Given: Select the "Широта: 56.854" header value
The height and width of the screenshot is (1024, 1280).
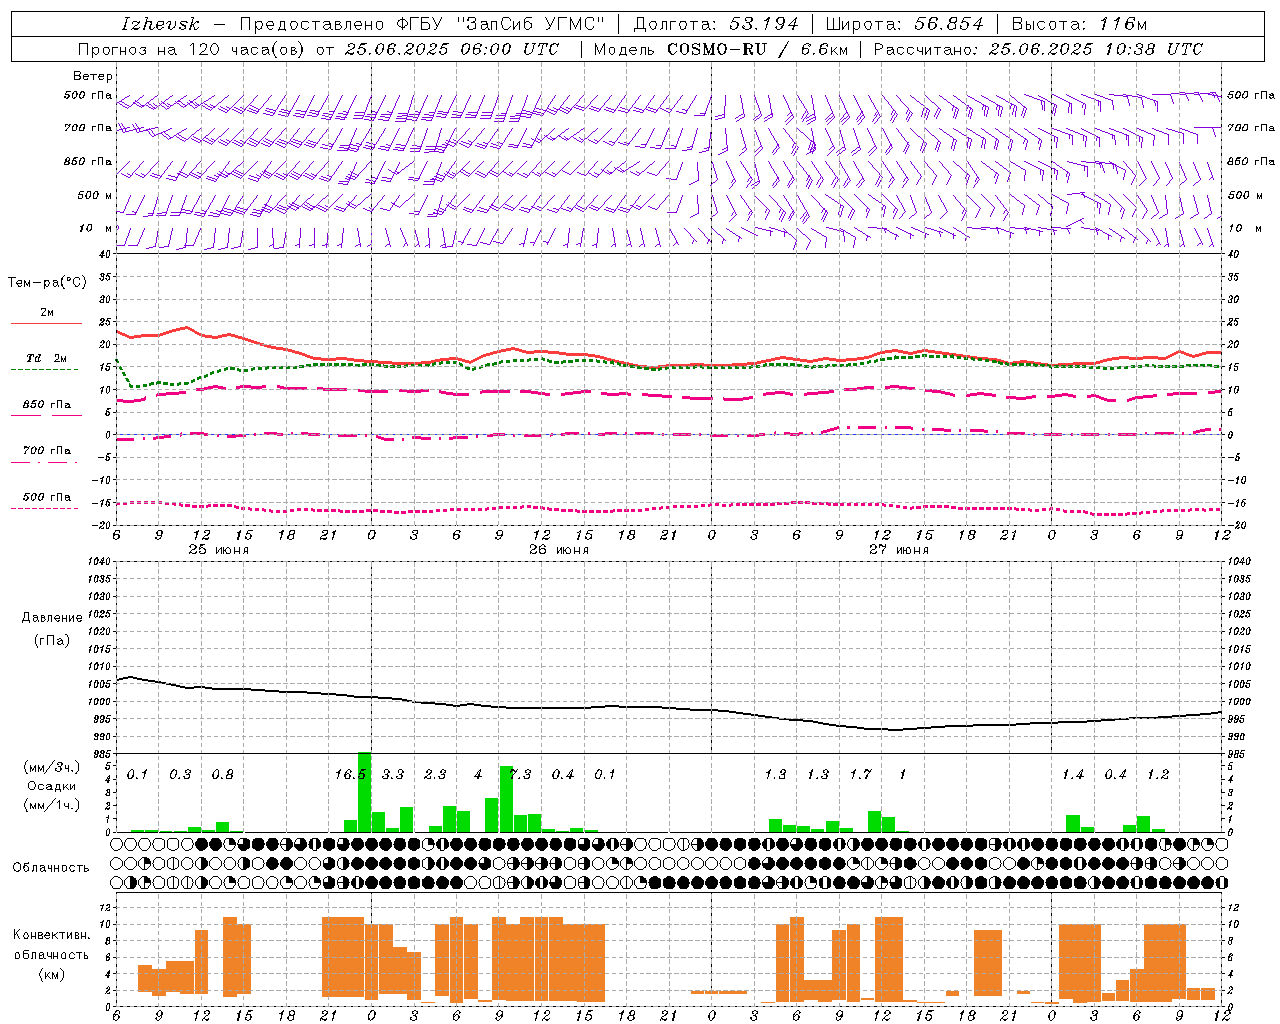Looking at the screenshot, I should [904, 24].
